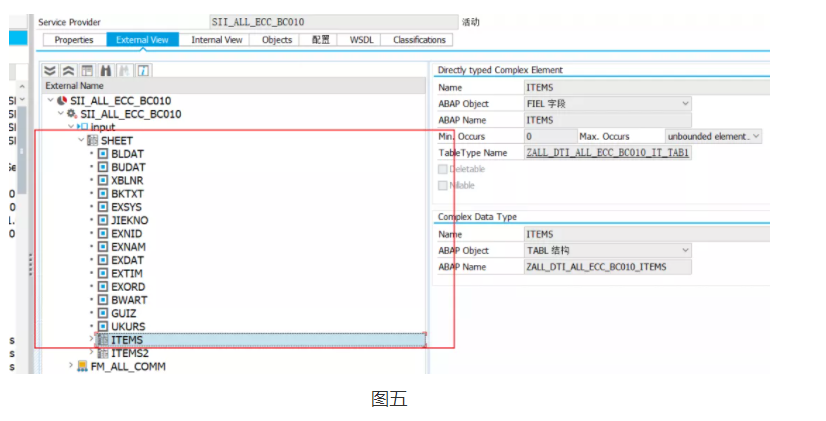The image size is (826, 421).
Task: Select the UKURS tree row label
Action: [128, 326]
